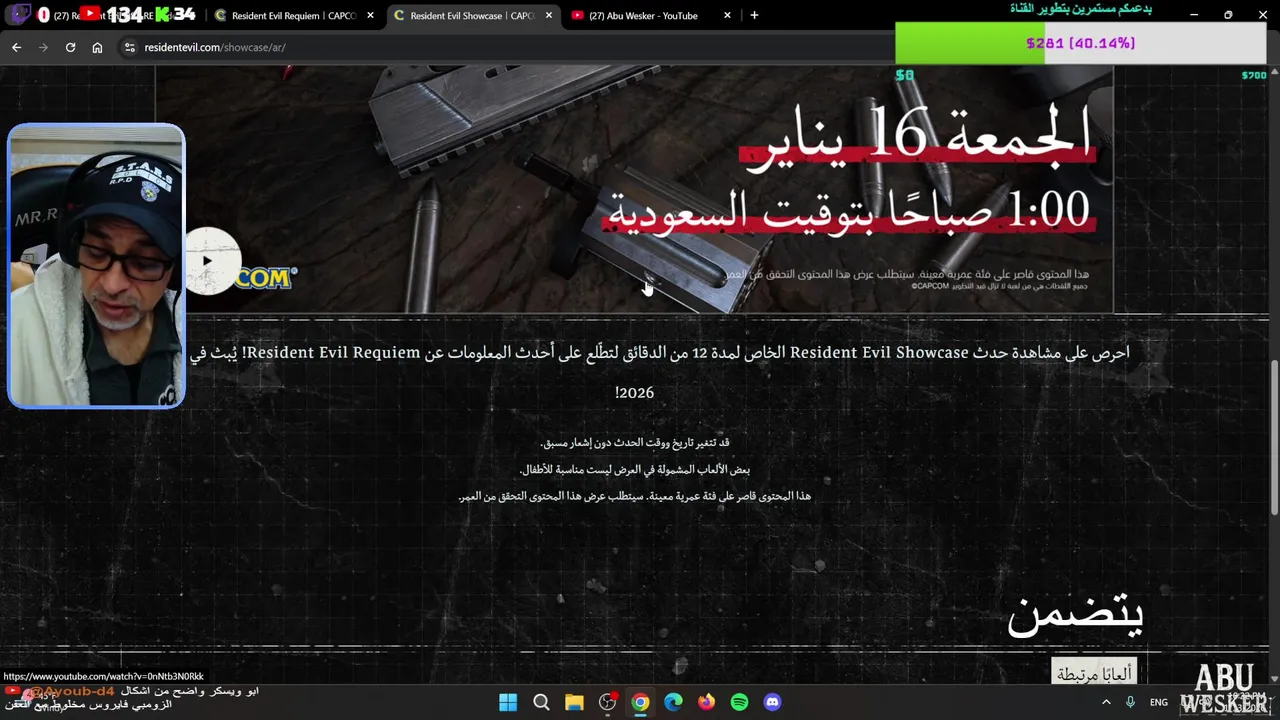Open the Windows Start menu
The width and height of the screenshot is (1280, 720).
pyautogui.click(x=508, y=702)
